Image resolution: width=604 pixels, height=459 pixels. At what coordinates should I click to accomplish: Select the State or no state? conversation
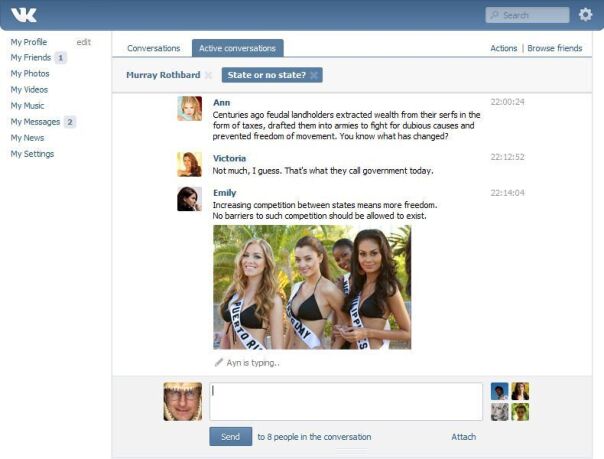(267, 75)
